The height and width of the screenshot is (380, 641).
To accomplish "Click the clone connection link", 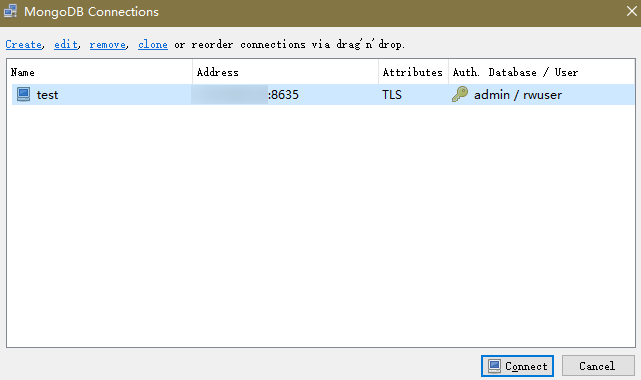I will coord(152,44).
